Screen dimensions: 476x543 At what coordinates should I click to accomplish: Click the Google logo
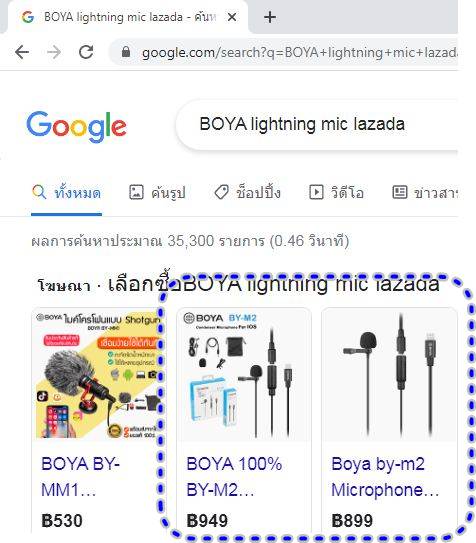(x=77, y=127)
